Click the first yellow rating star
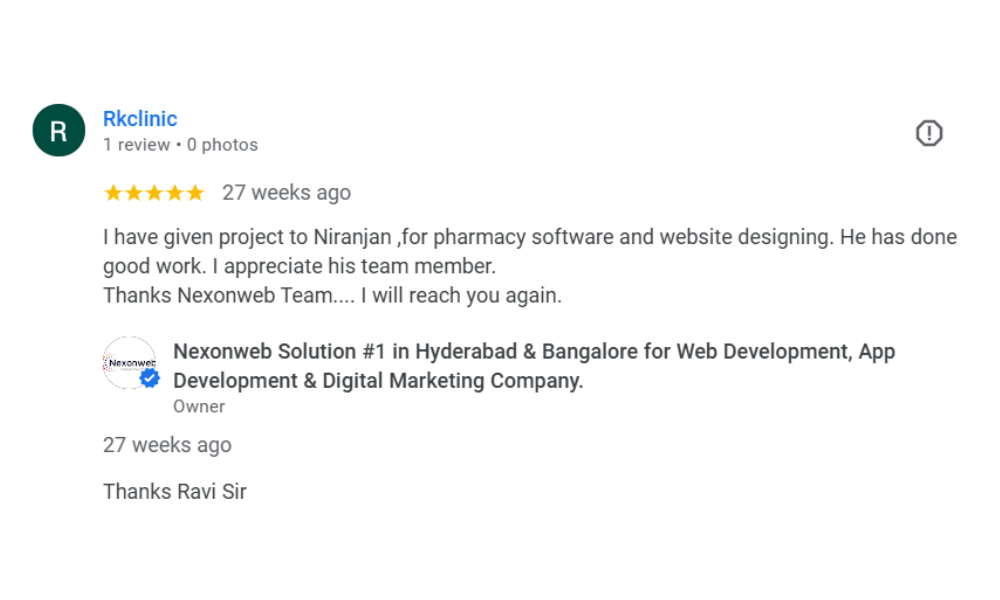This screenshot has width=1000, height=600. pos(113,193)
